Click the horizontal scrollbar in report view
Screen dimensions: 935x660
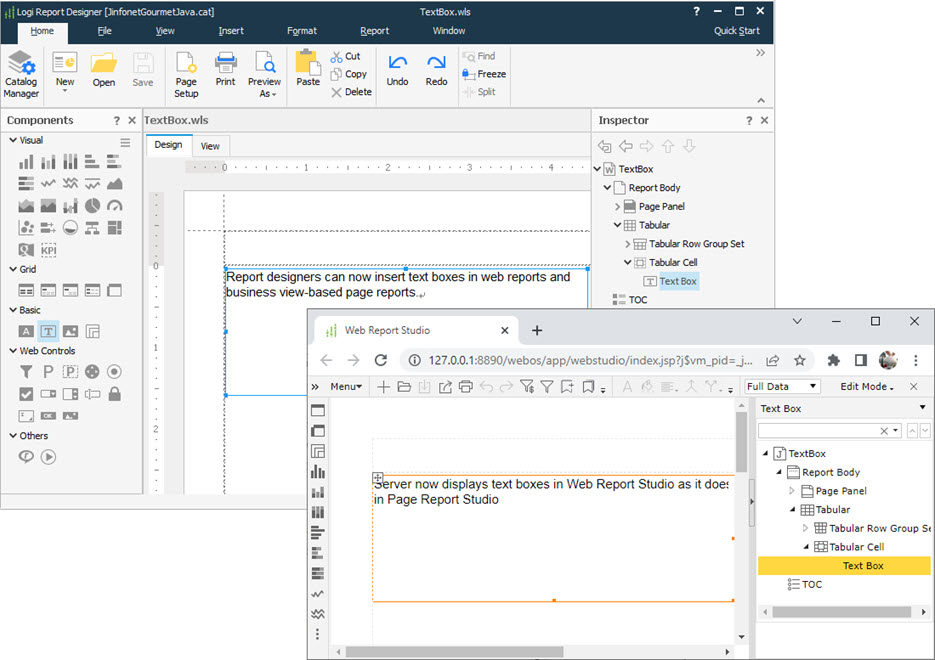(x=454, y=652)
